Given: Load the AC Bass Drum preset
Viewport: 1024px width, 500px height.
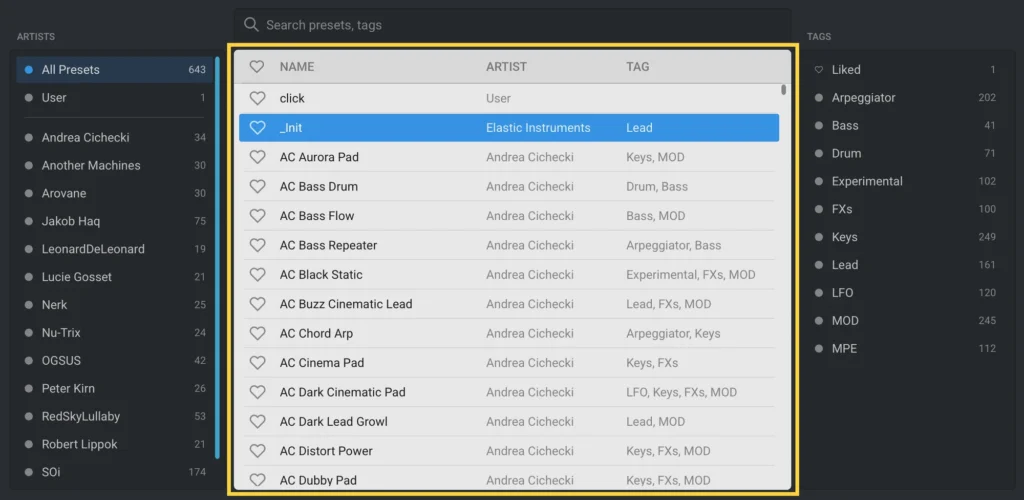Looking at the screenshot, I should (x=319, y=187).
